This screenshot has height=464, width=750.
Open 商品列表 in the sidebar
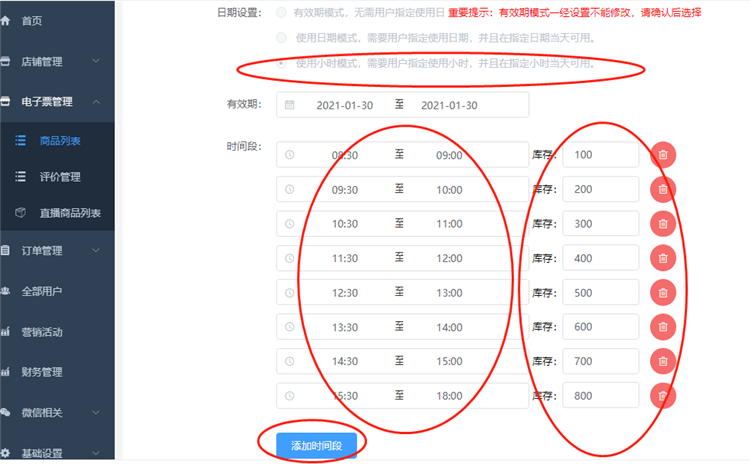pyautogui.click(x=60, y=141)
